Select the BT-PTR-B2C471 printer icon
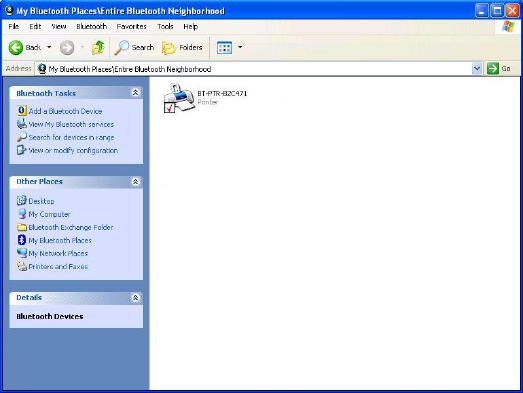523x393 pixels. (179, 98)
